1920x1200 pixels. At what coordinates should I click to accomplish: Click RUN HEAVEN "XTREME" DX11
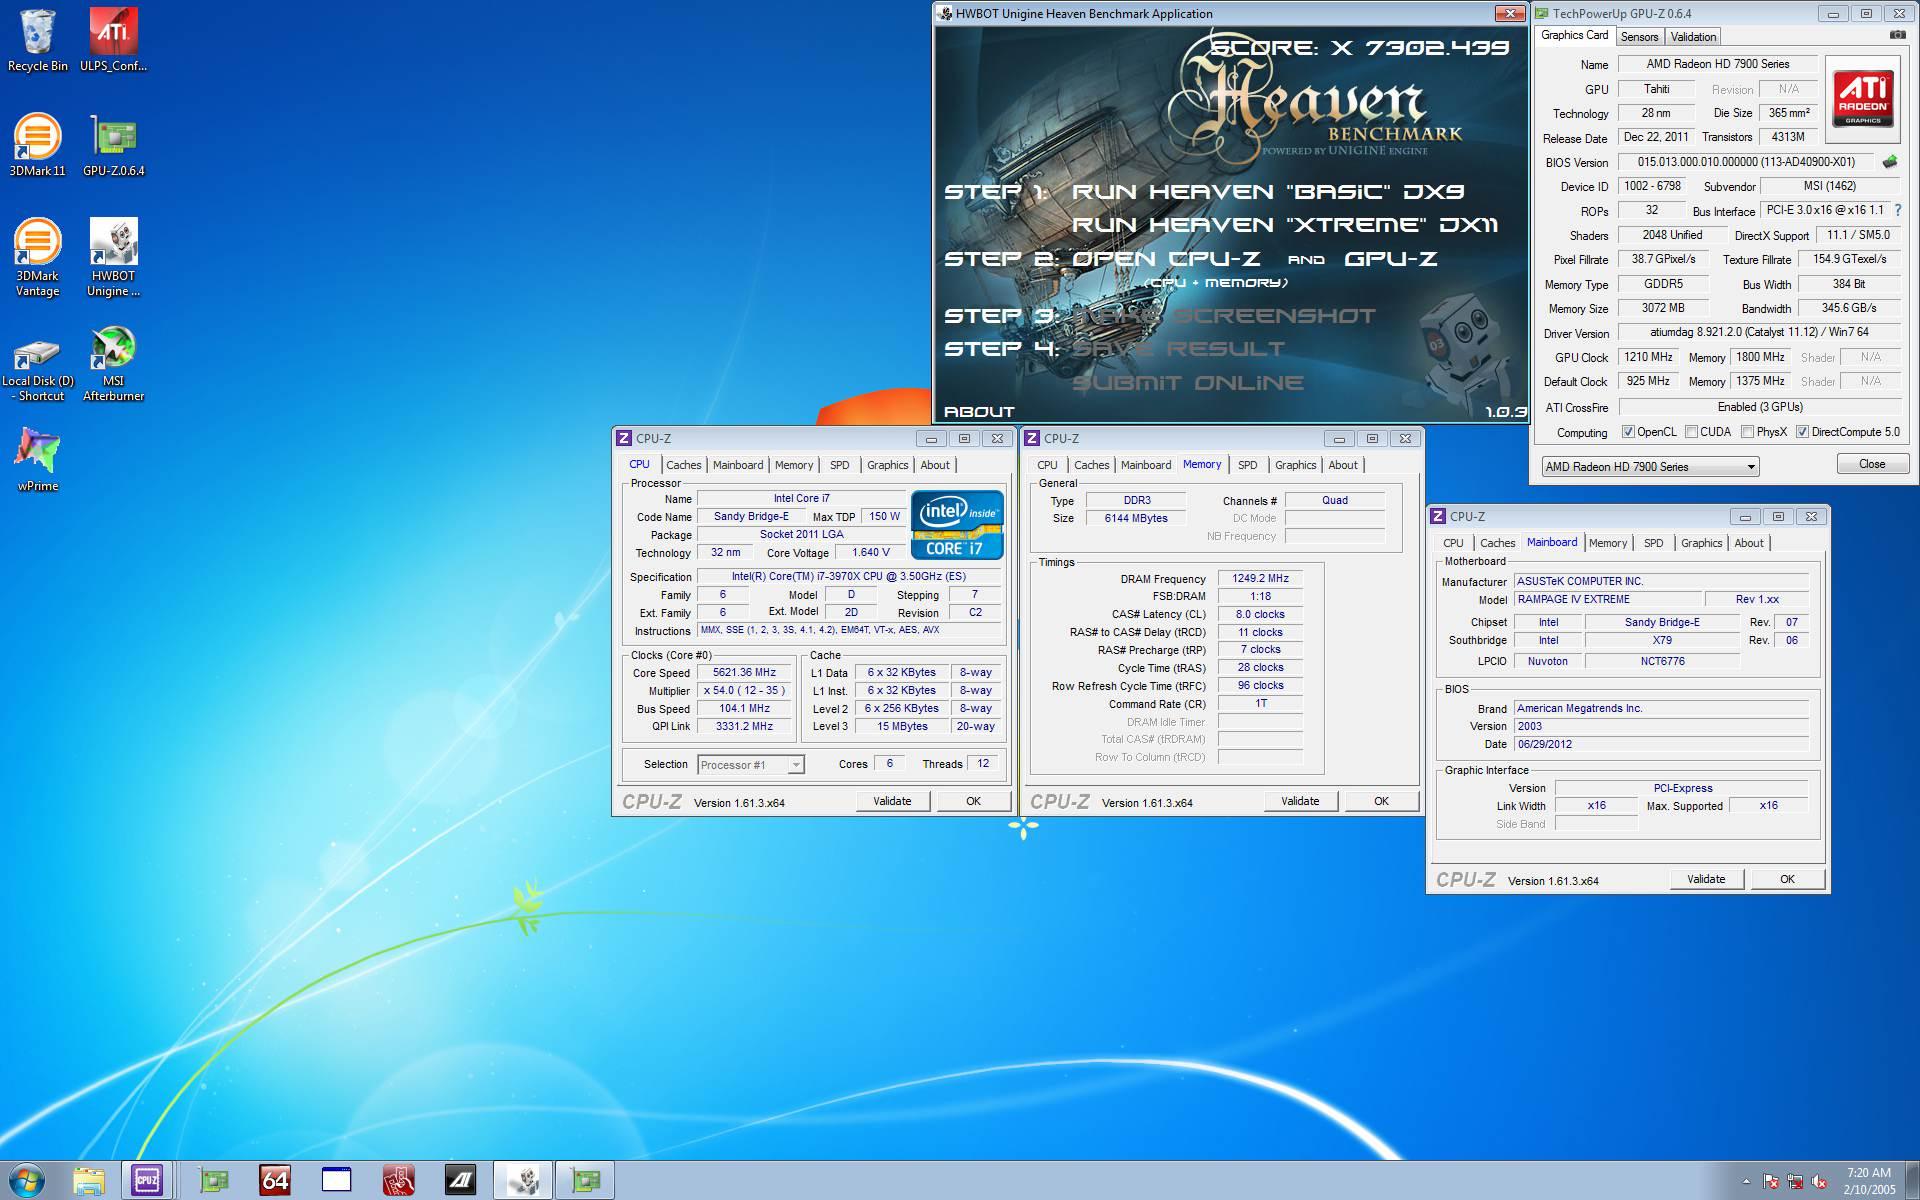[1285, 224]
